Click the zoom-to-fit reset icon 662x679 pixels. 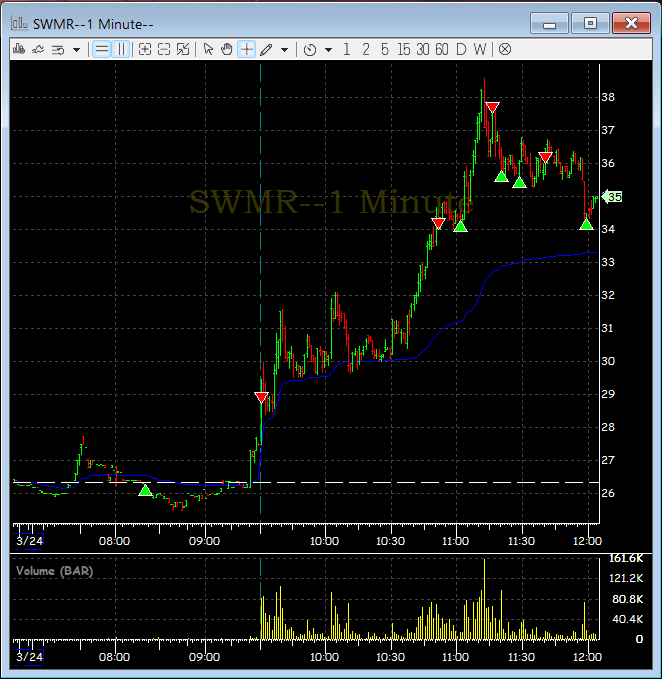(183, 49)
